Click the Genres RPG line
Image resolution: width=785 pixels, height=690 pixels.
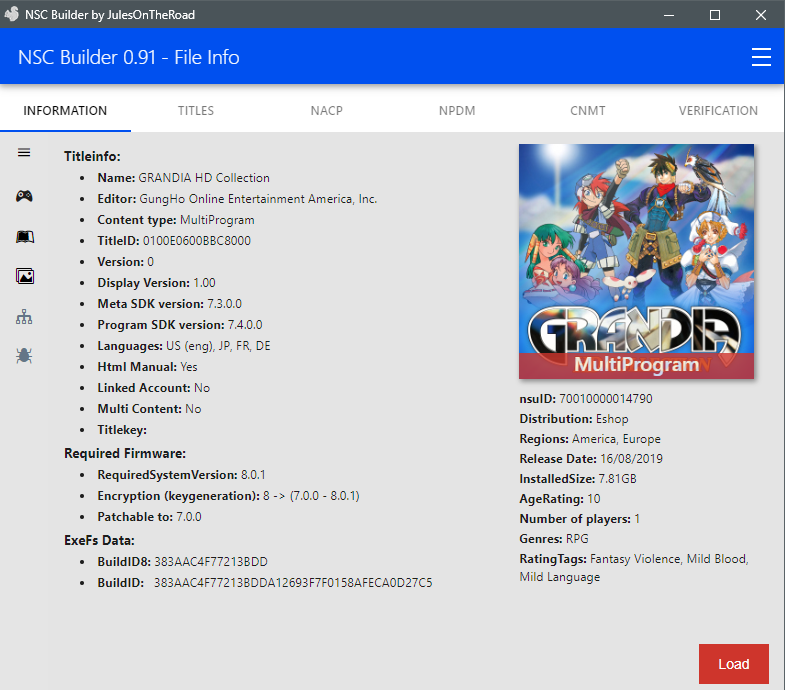[554, 539]
